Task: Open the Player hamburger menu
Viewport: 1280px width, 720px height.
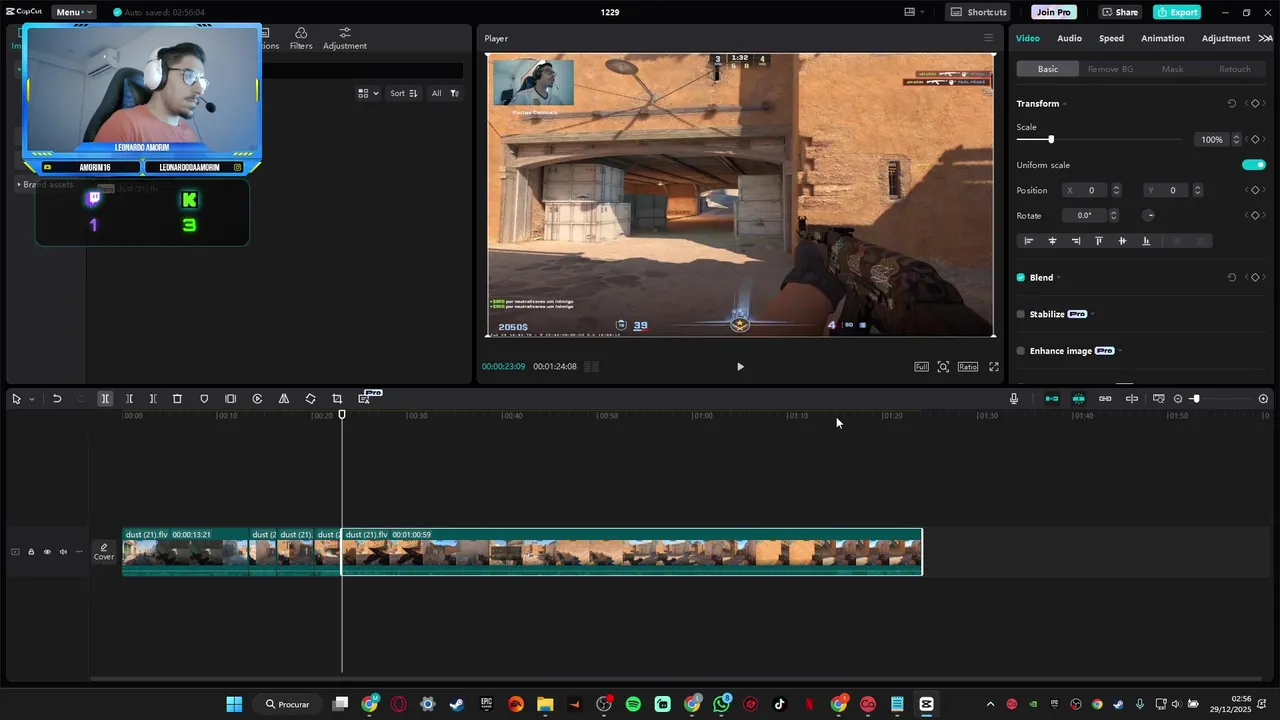Action: click(988, 38)
